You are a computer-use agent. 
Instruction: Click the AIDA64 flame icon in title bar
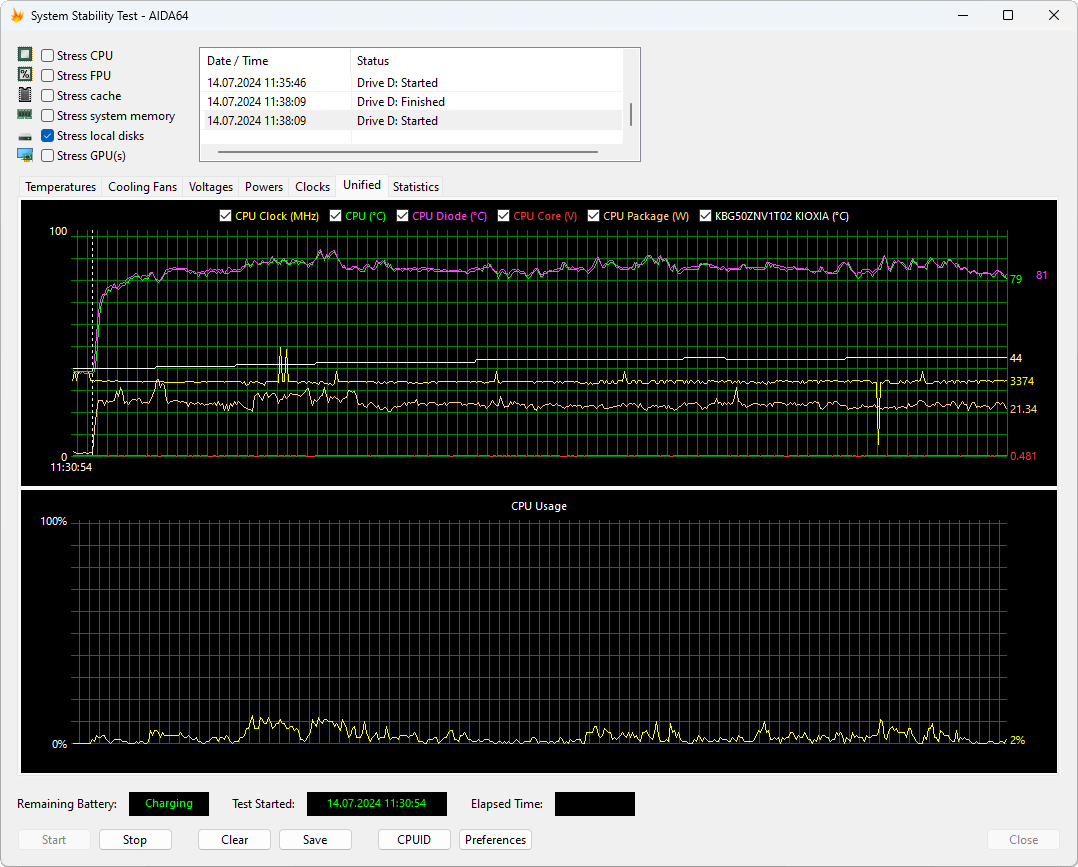tap(16, 16)
